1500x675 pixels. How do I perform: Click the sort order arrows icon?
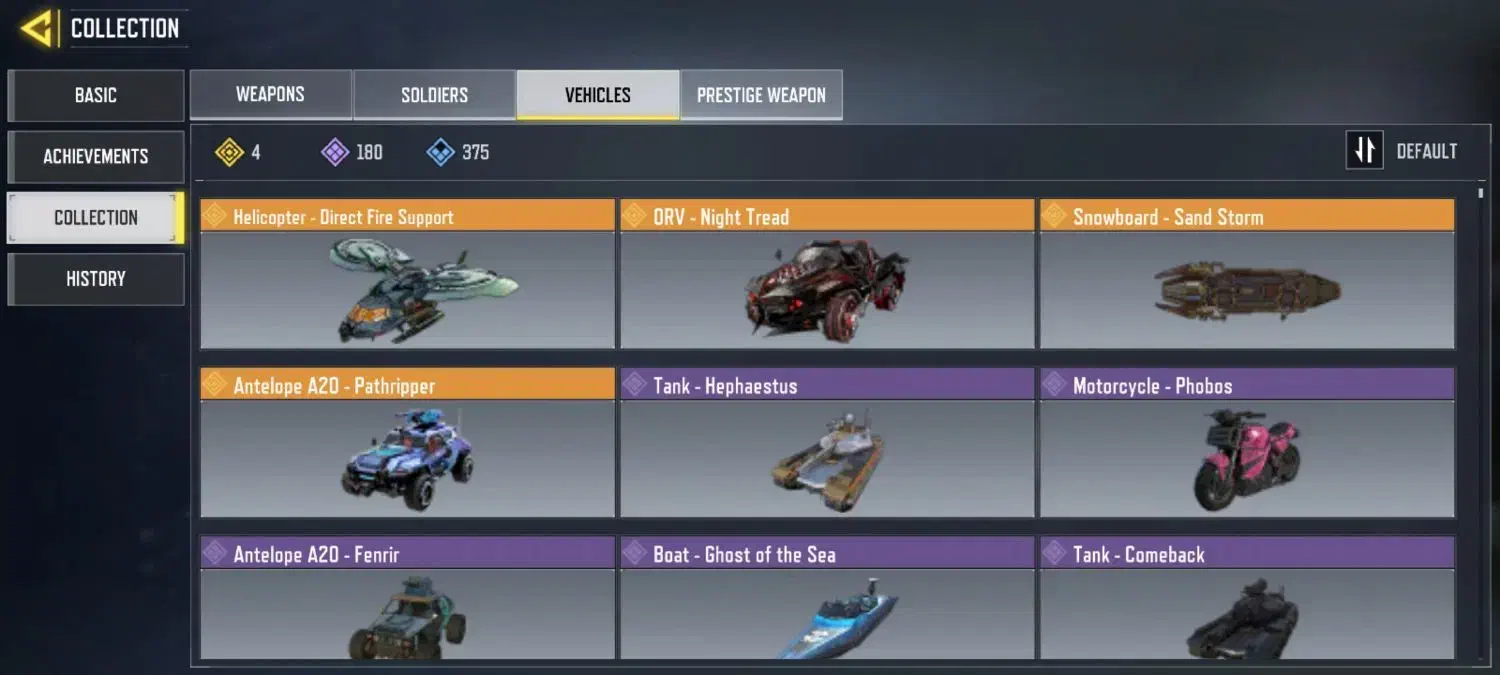[1364, 151]
